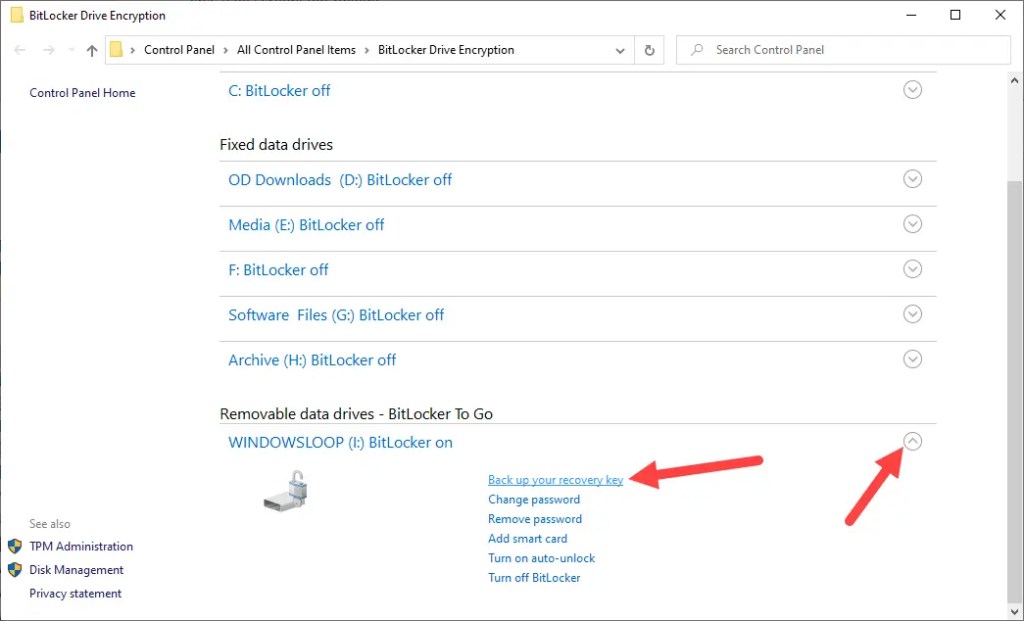Go to Control Panel breadcrumb item
Viewport: 1024px width, 621px height.
[x=179, y=50]
